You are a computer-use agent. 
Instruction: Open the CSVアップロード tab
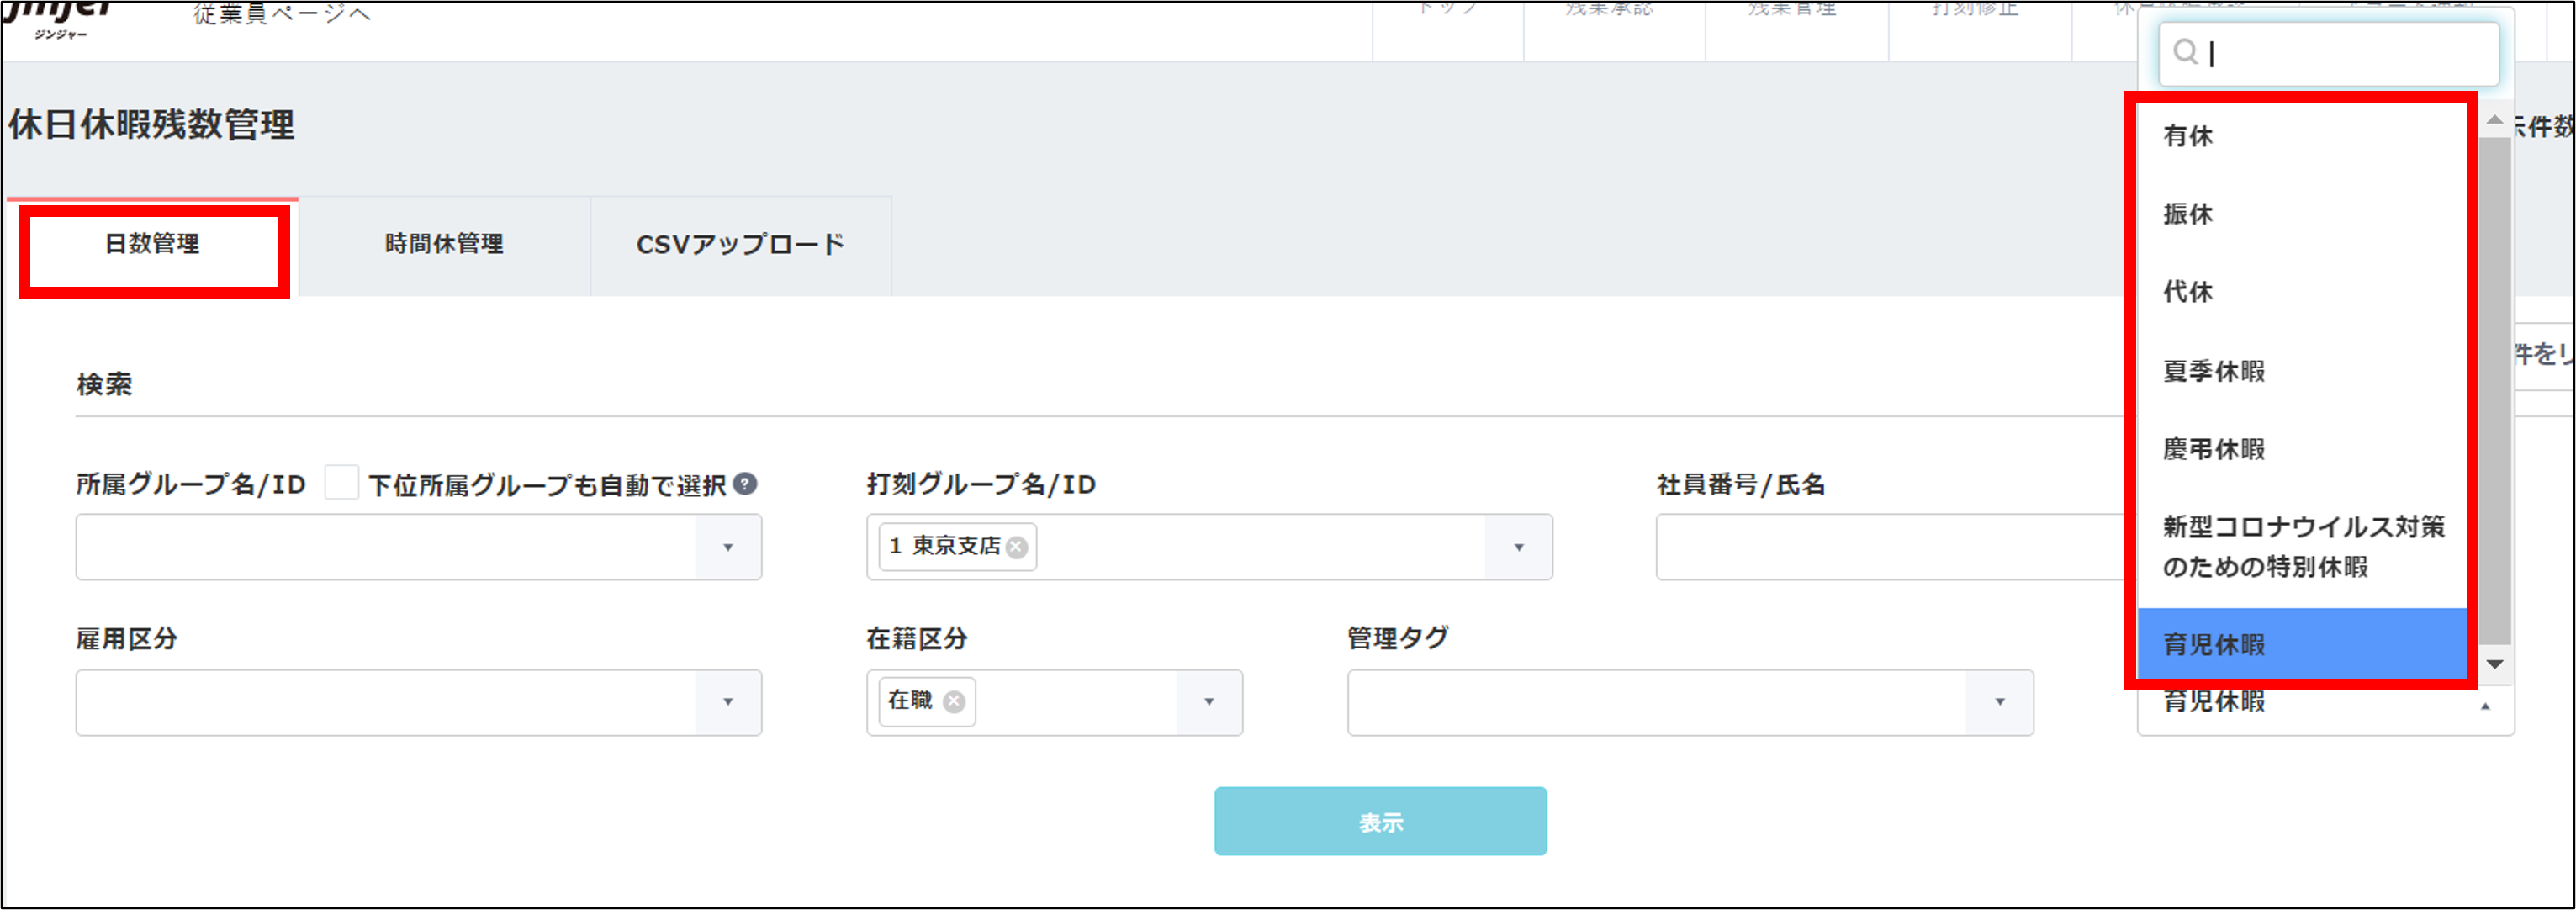click(x=740, y=244)
